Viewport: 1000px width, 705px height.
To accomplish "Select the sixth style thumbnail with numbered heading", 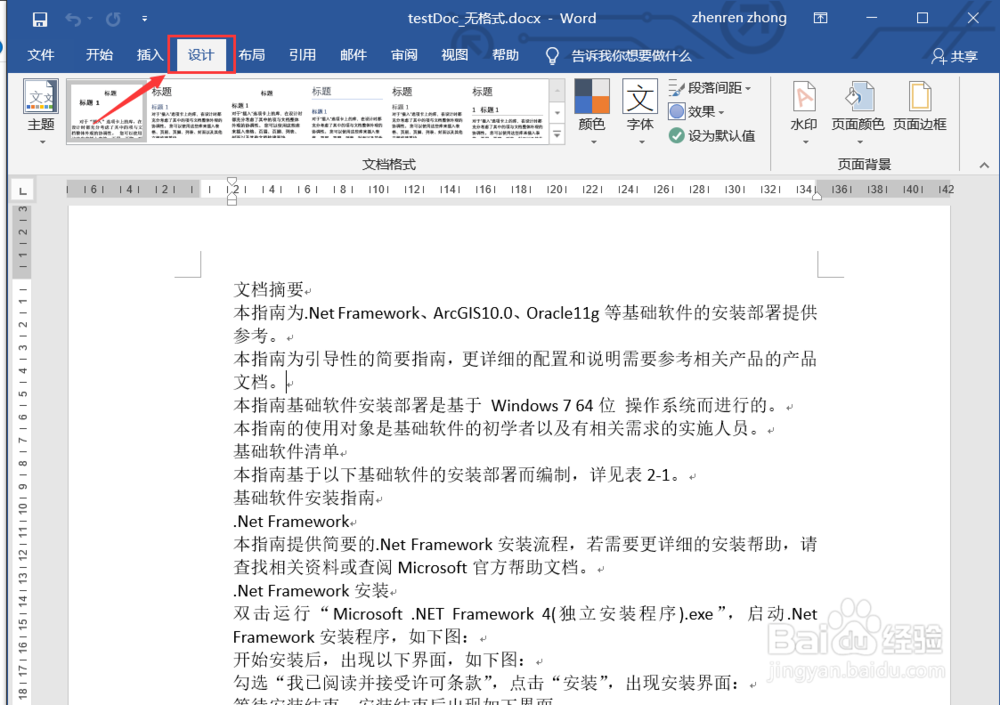I will [507, 112].
